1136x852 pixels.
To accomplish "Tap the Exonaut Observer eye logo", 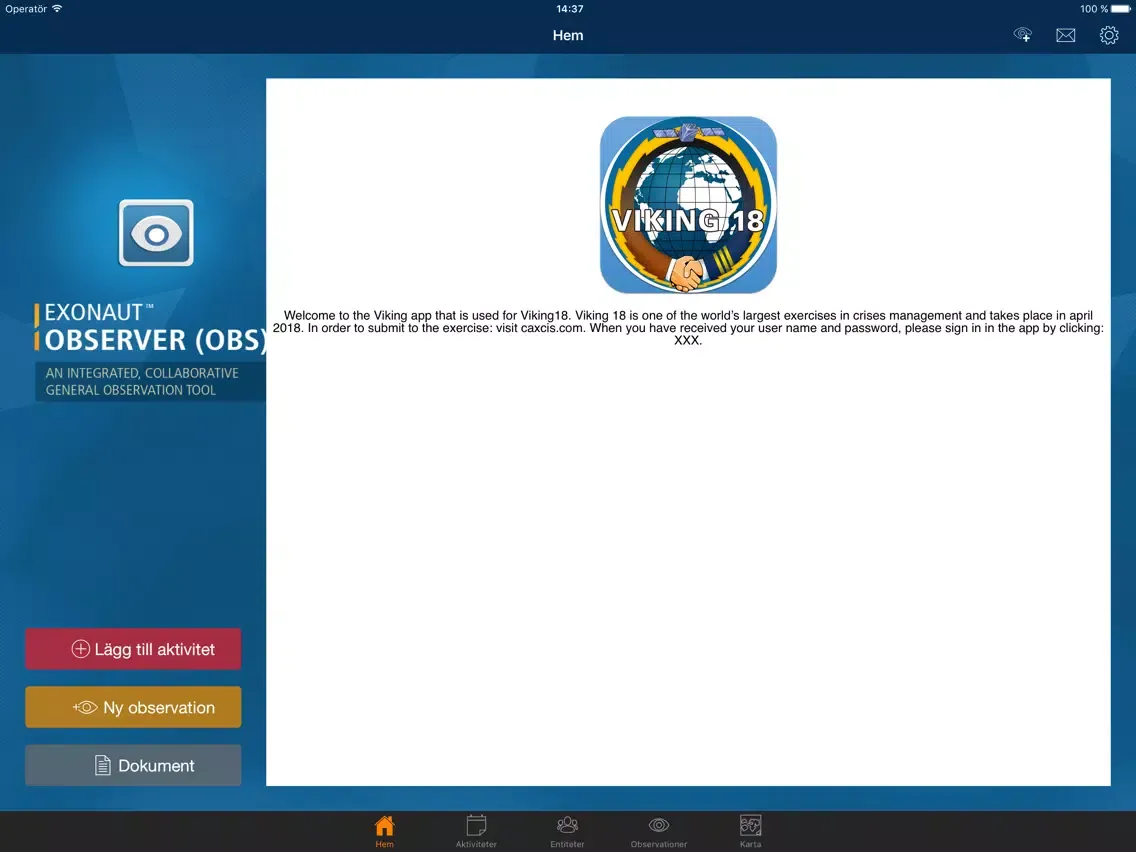I will (156, 233).
